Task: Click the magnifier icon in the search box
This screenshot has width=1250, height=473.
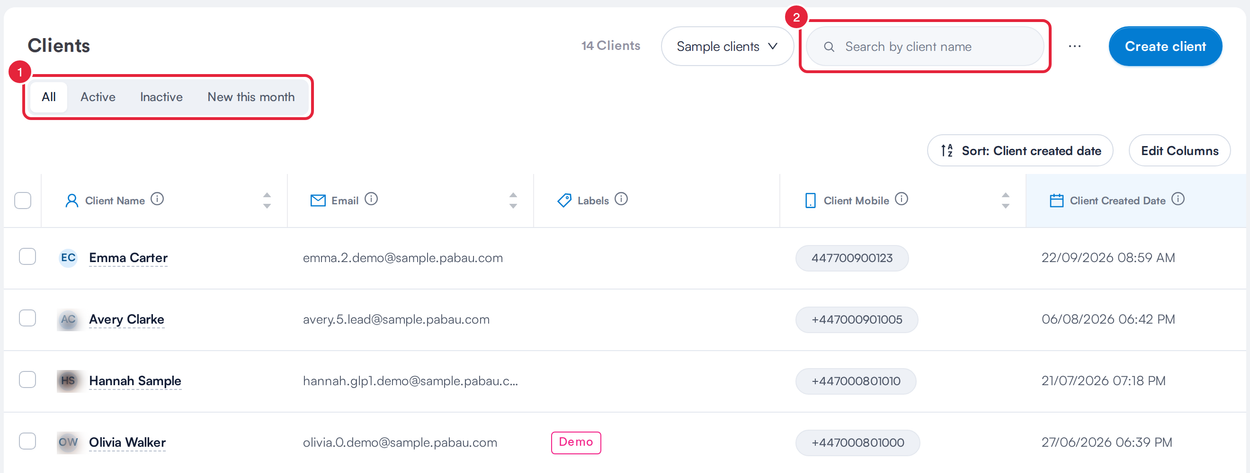Action: click(829, 47)
